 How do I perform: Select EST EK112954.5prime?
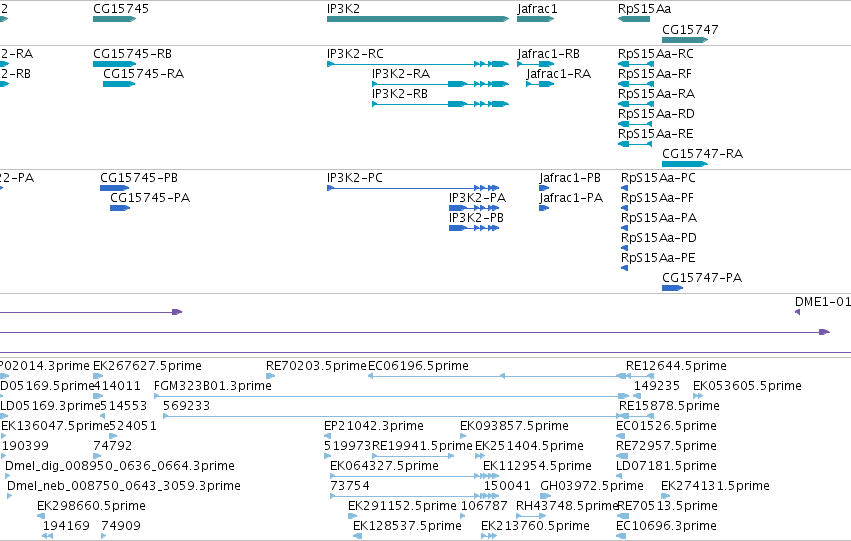pyautogui.click(x=537, y=466)
